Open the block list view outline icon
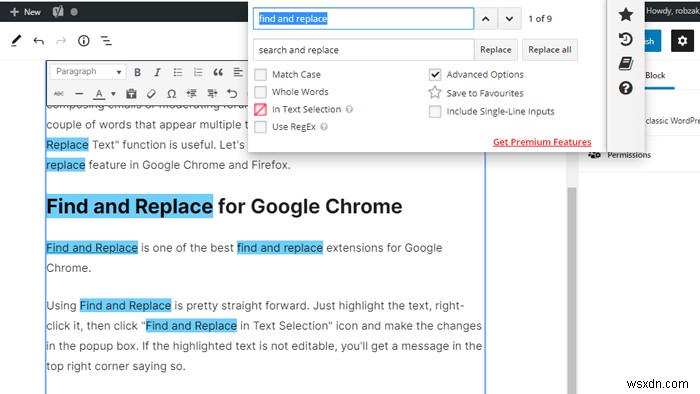The image size is (700, 394). point(106,41)
